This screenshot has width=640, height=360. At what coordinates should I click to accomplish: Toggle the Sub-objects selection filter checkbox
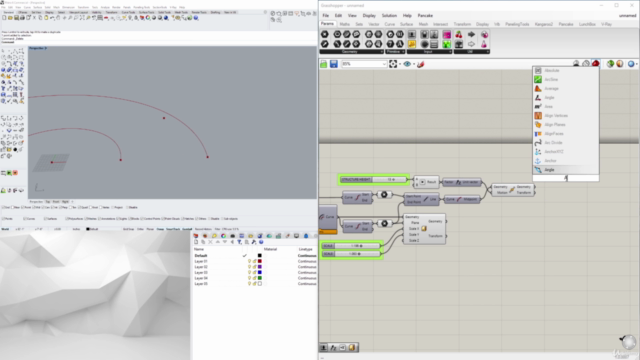pyautogui.click(x=223, y=219)
